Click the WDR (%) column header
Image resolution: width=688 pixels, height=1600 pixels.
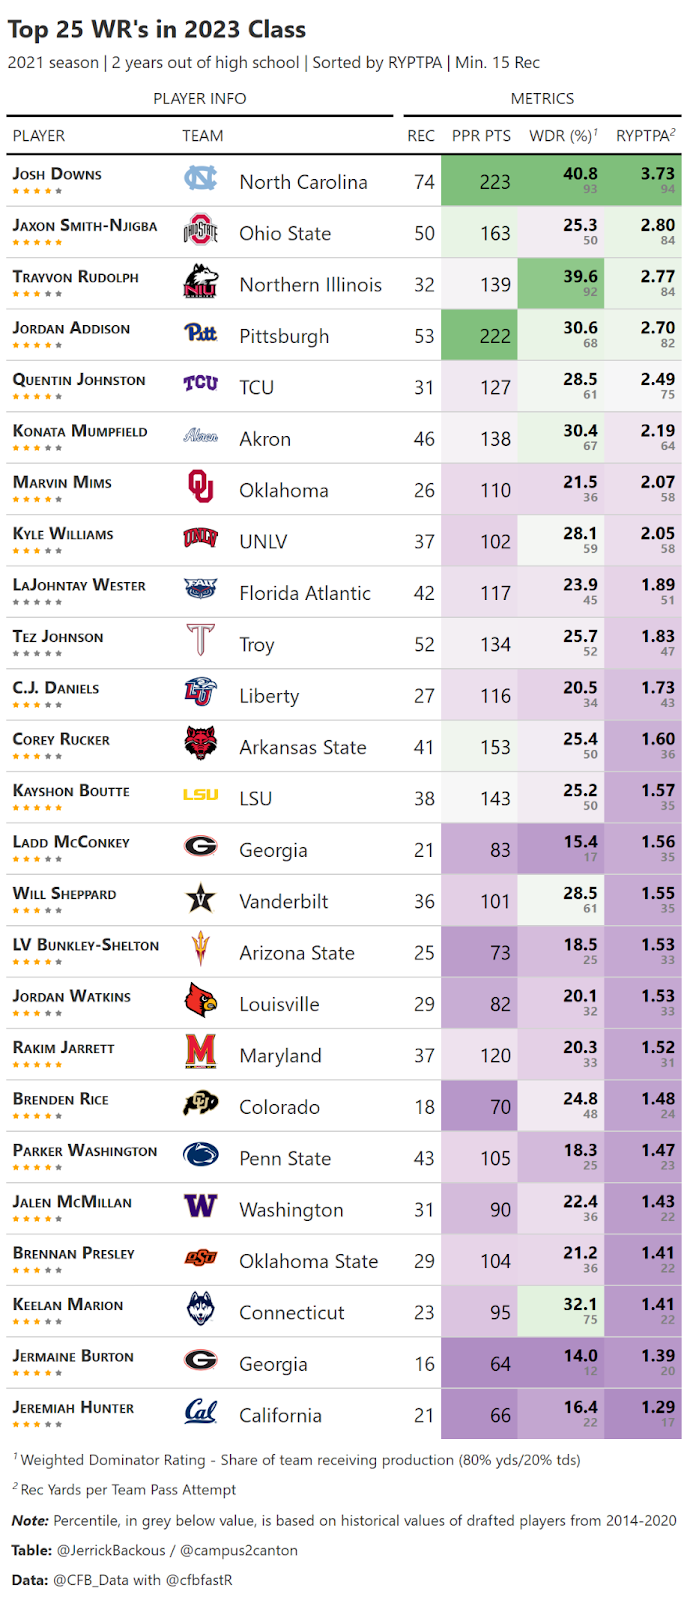pyautogui.click(x=563, y=136)
